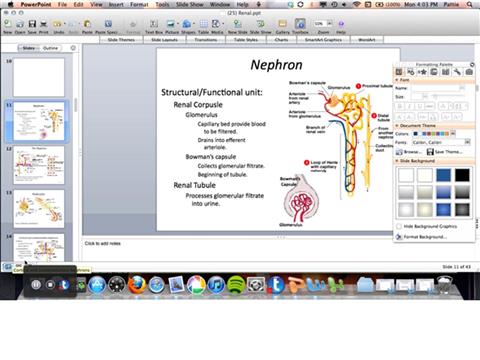This screenshot has height=360, width=480.
Task: Choose the solid black slide background
Action: 462,175
